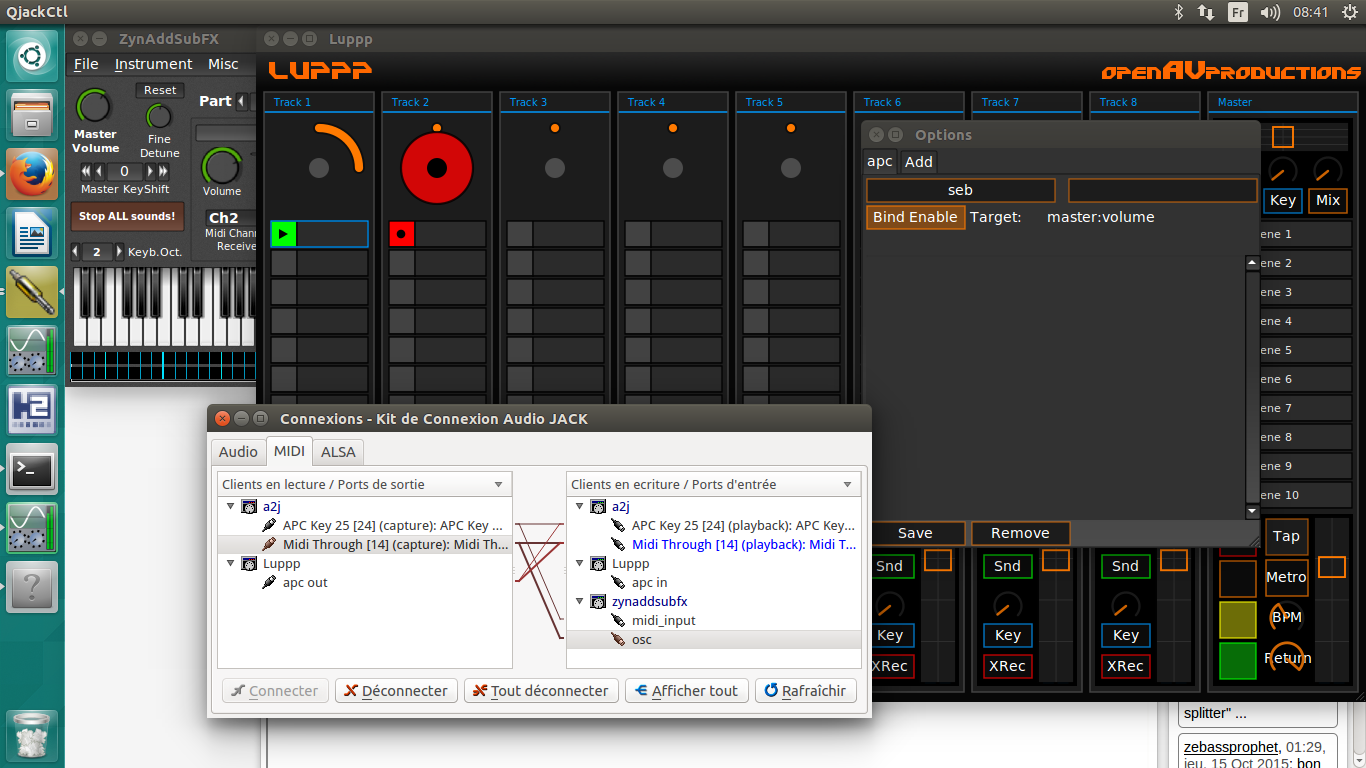The height and width of the screenshot is (768, 1366).
Task: Collapse a2j in the output ports list
Action: coord(232,506)
